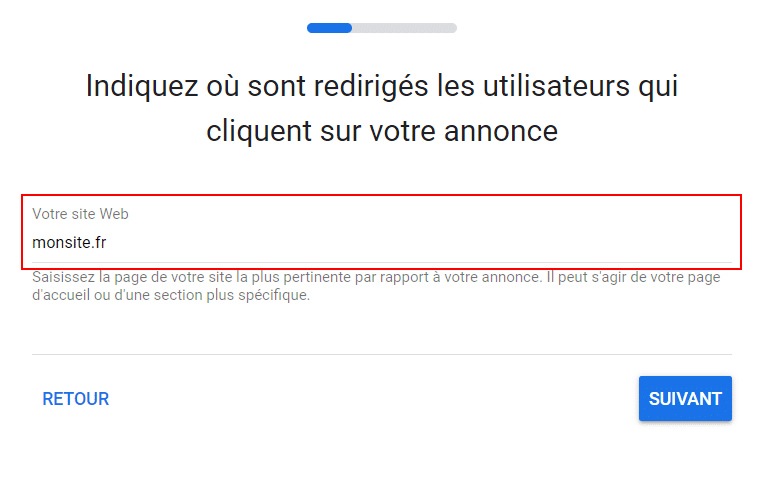Click the heading "Indiquez où sont redirigés"
Viewport: 780px width, 482px height.
coord(381,86)
